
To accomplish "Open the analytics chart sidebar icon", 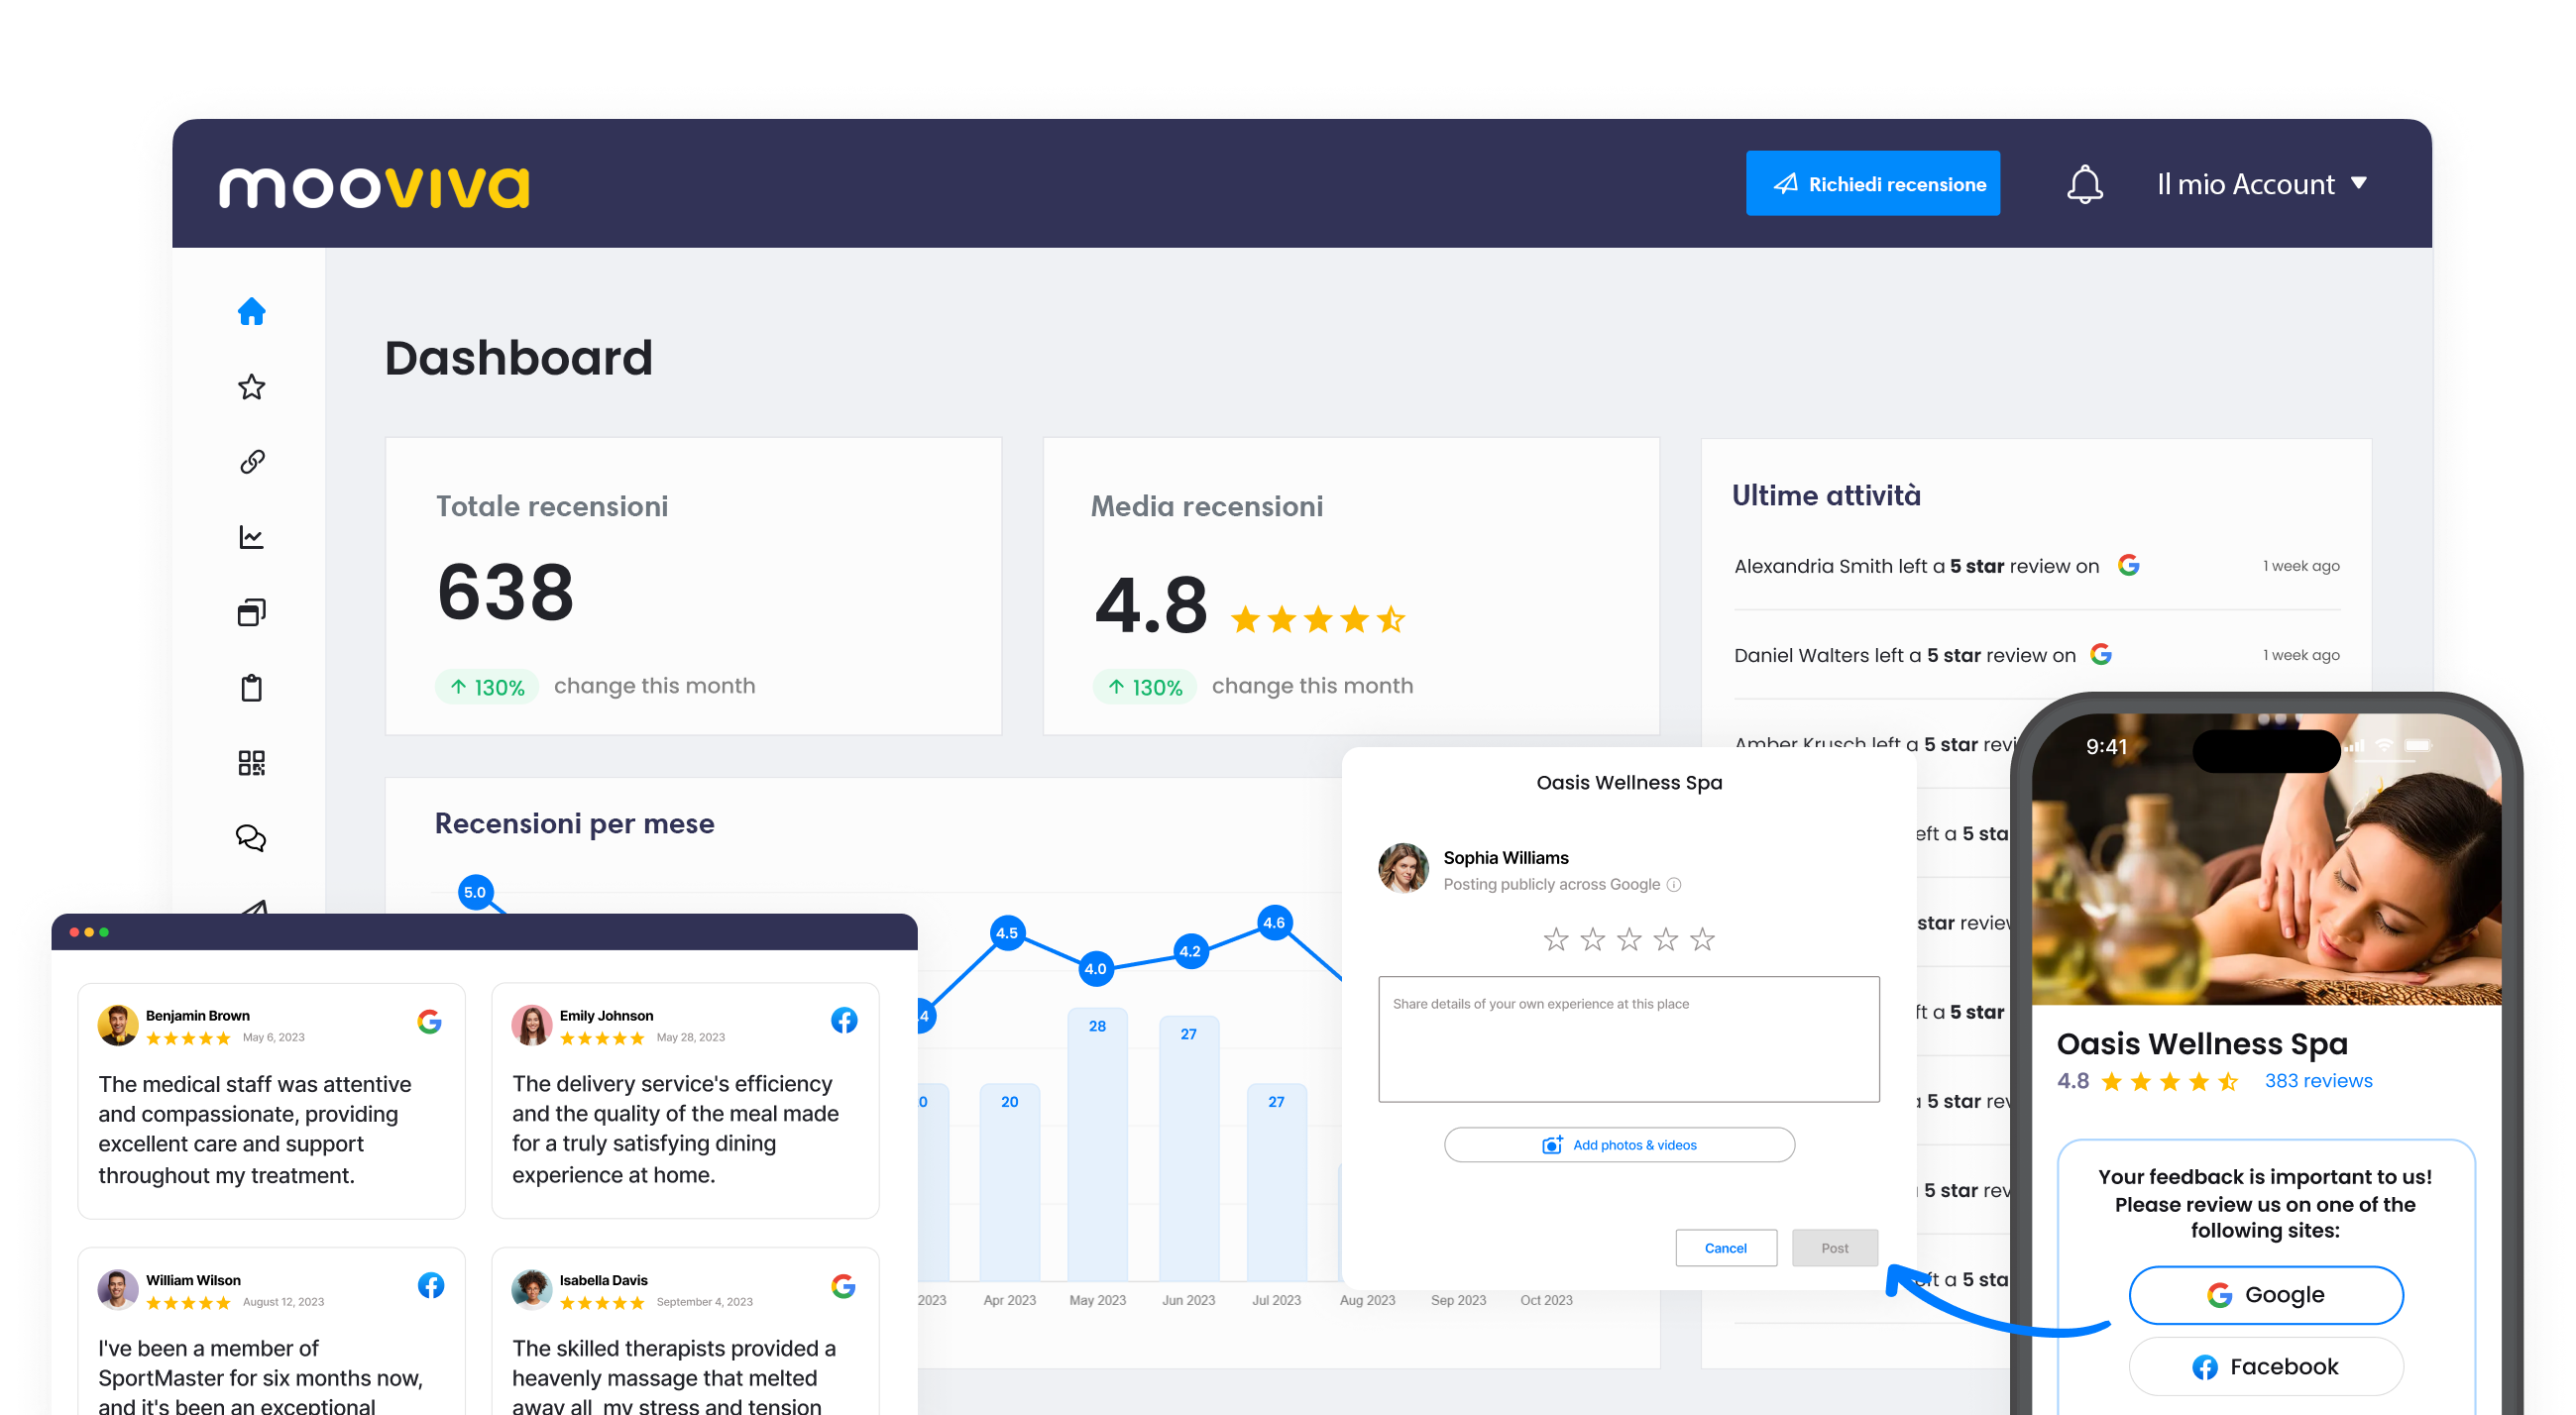I will pos(251,537).
